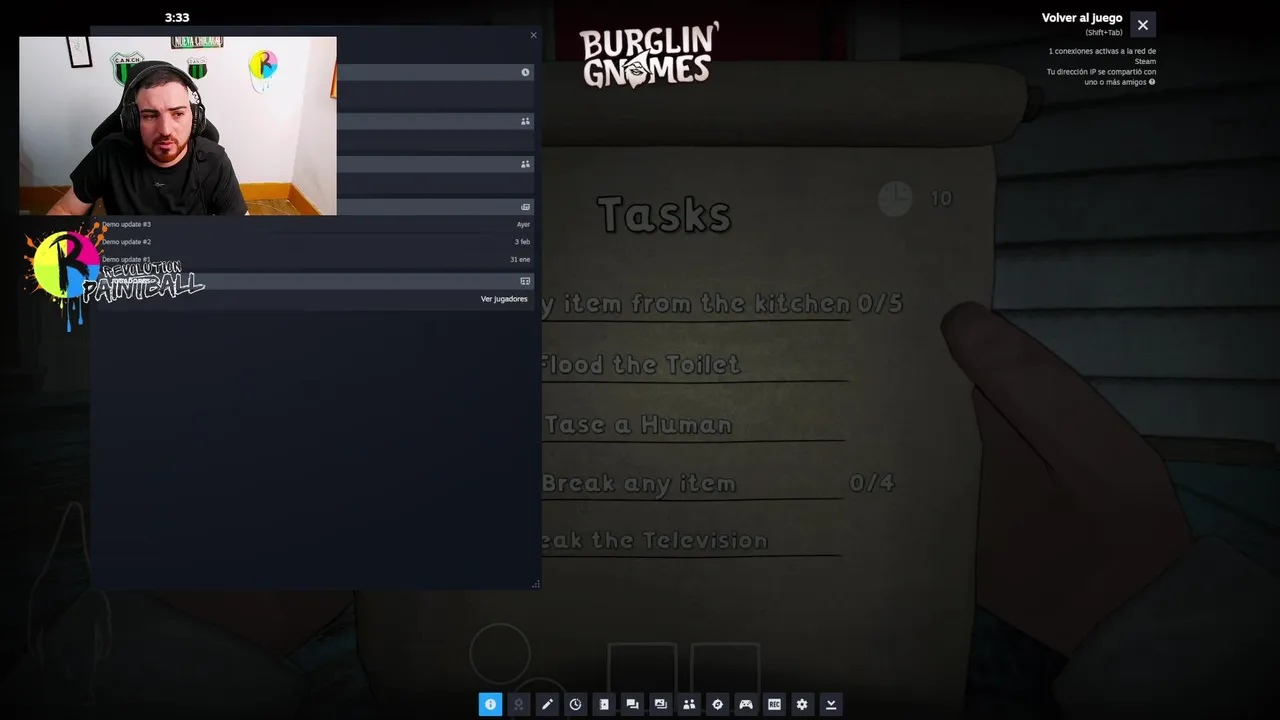Open the REC game recording button

(774, 704)
